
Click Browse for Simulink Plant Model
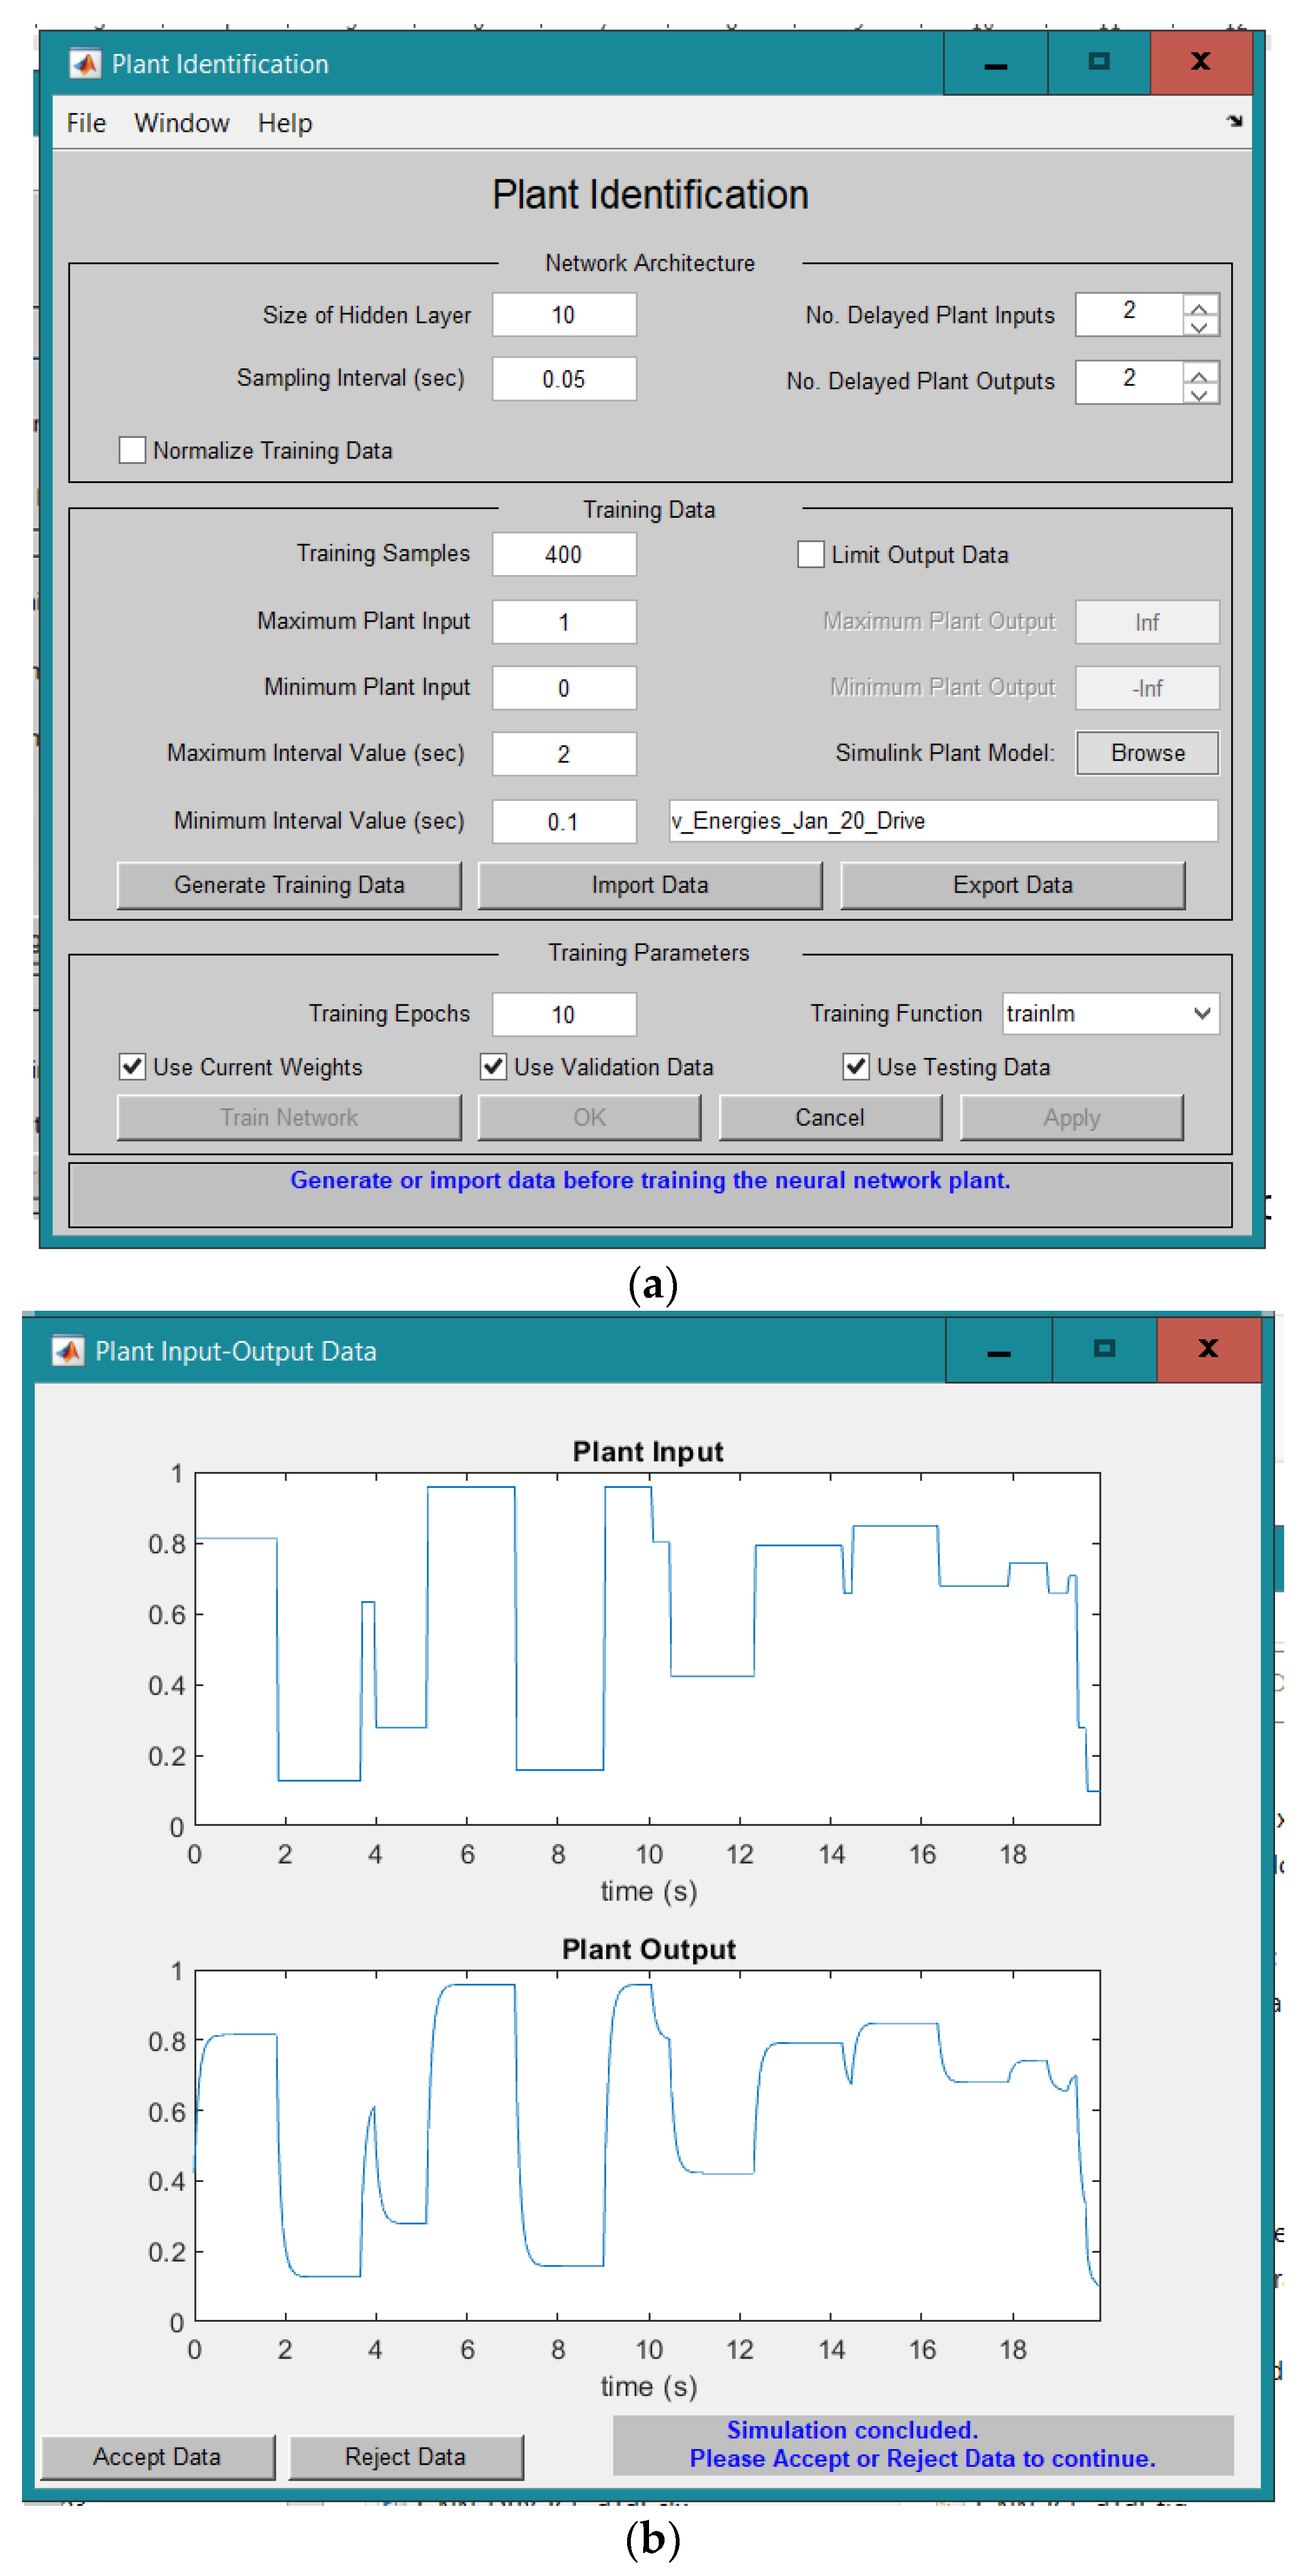1147,753
